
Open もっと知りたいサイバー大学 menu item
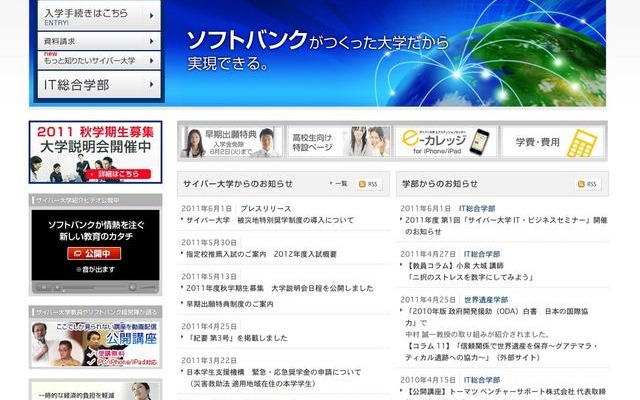click(99, 60)
